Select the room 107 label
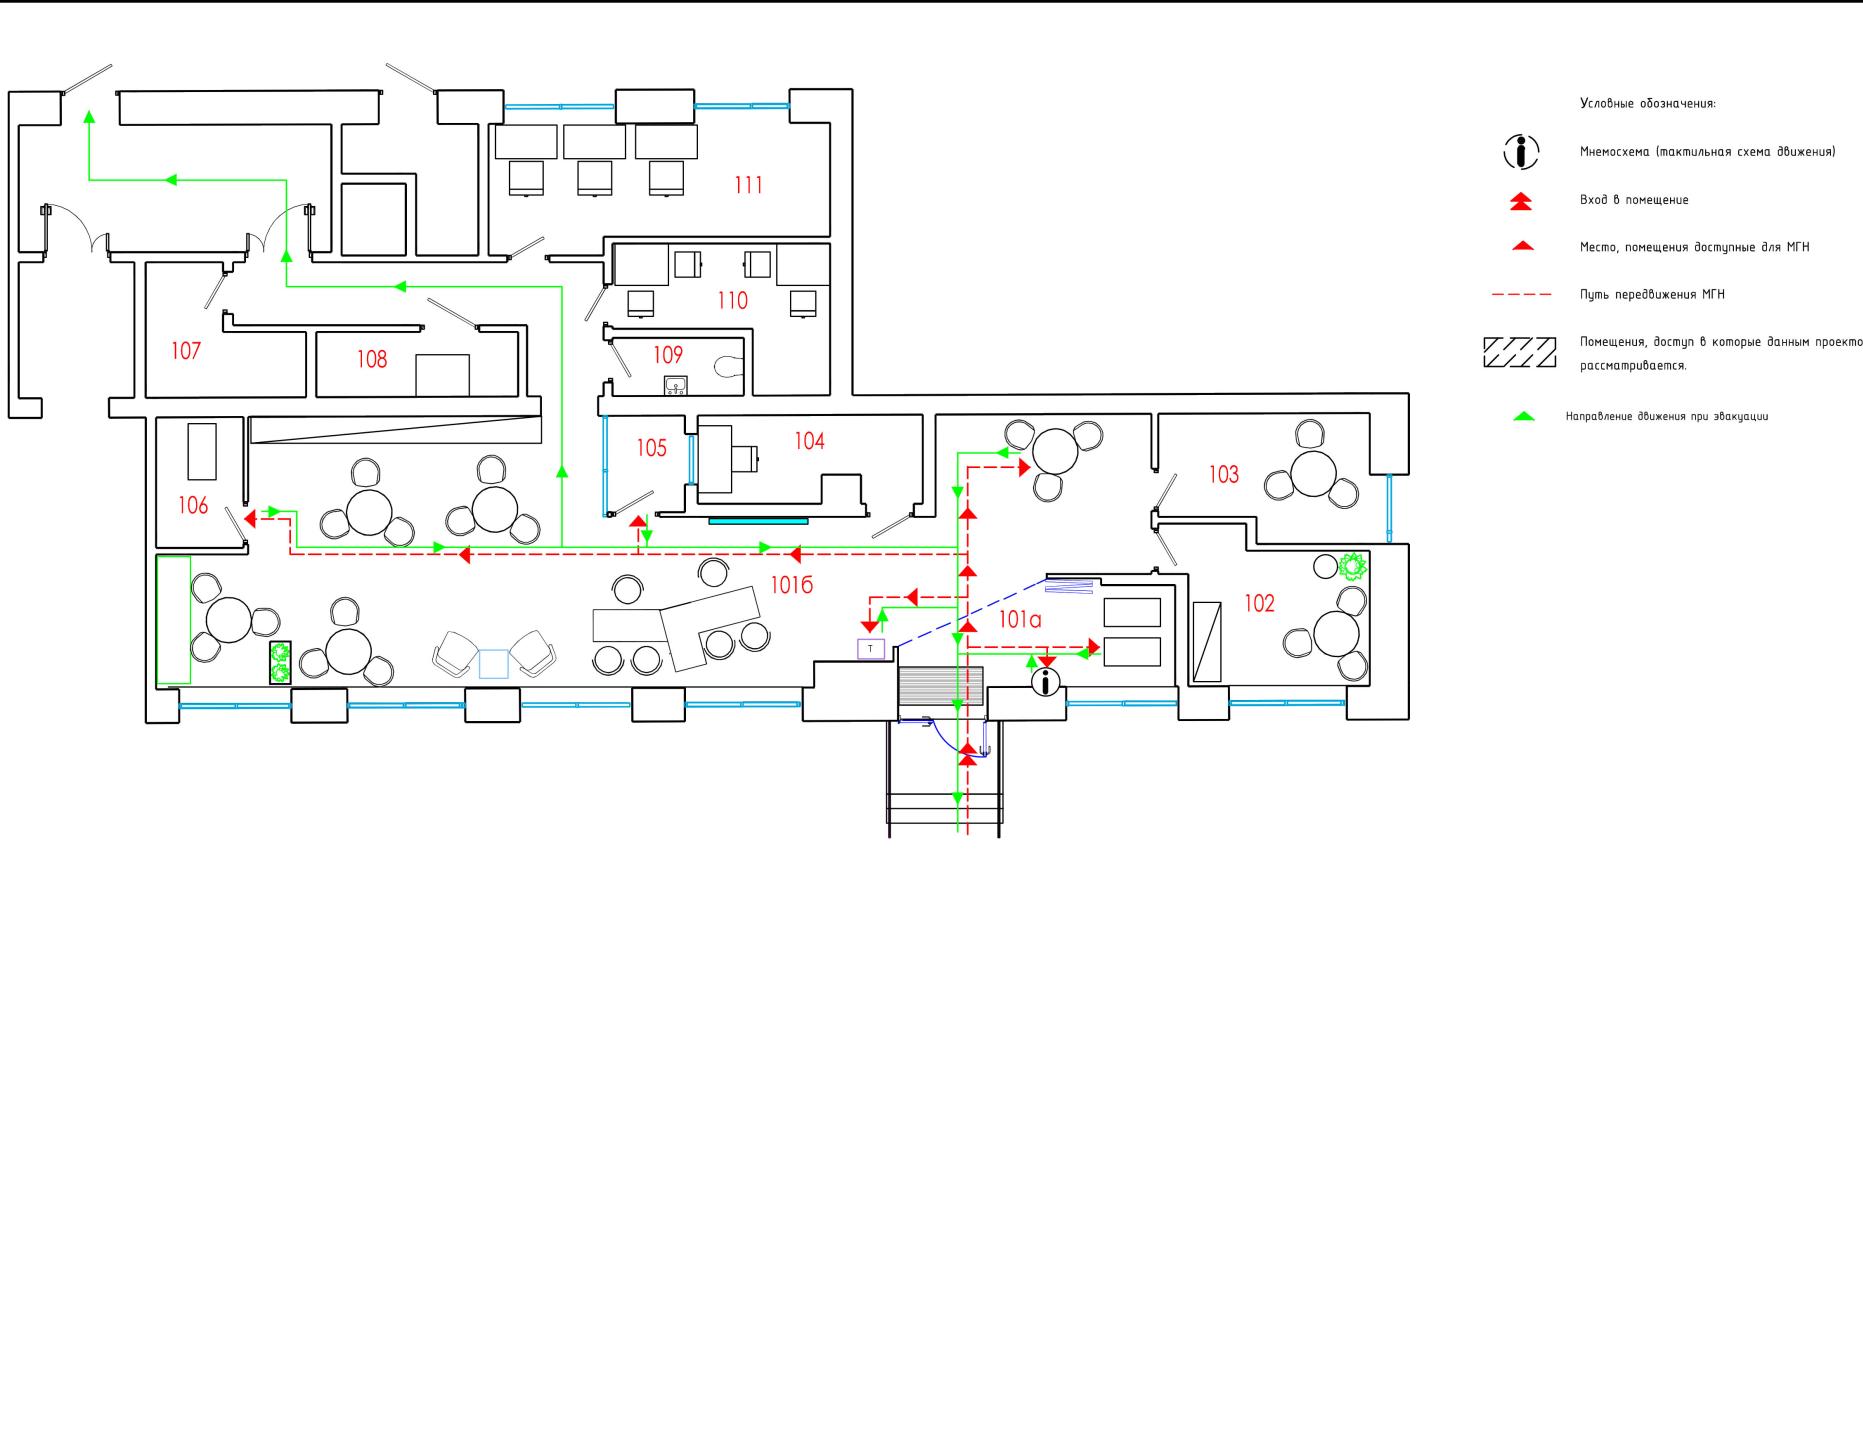Viewport: 1863px width, 1440px height. pyautogui.click(x=186, y=351)
